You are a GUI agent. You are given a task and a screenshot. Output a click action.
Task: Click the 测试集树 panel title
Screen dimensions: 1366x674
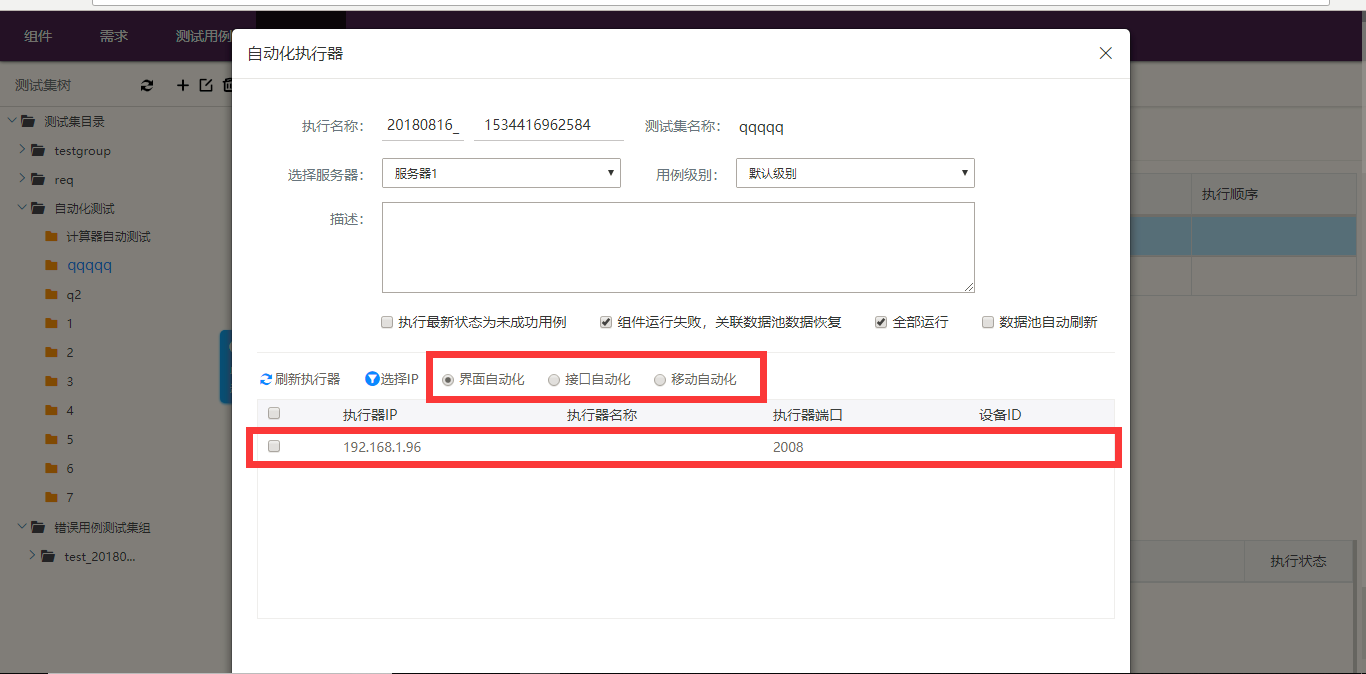(x=43, y=86)
